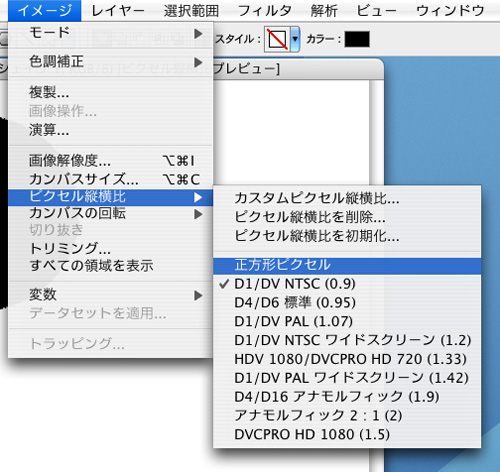Select DVCPRO HD 1080 (1.5) ratio
This screenshot has height=472, width=500.
(x=347, y=434)
